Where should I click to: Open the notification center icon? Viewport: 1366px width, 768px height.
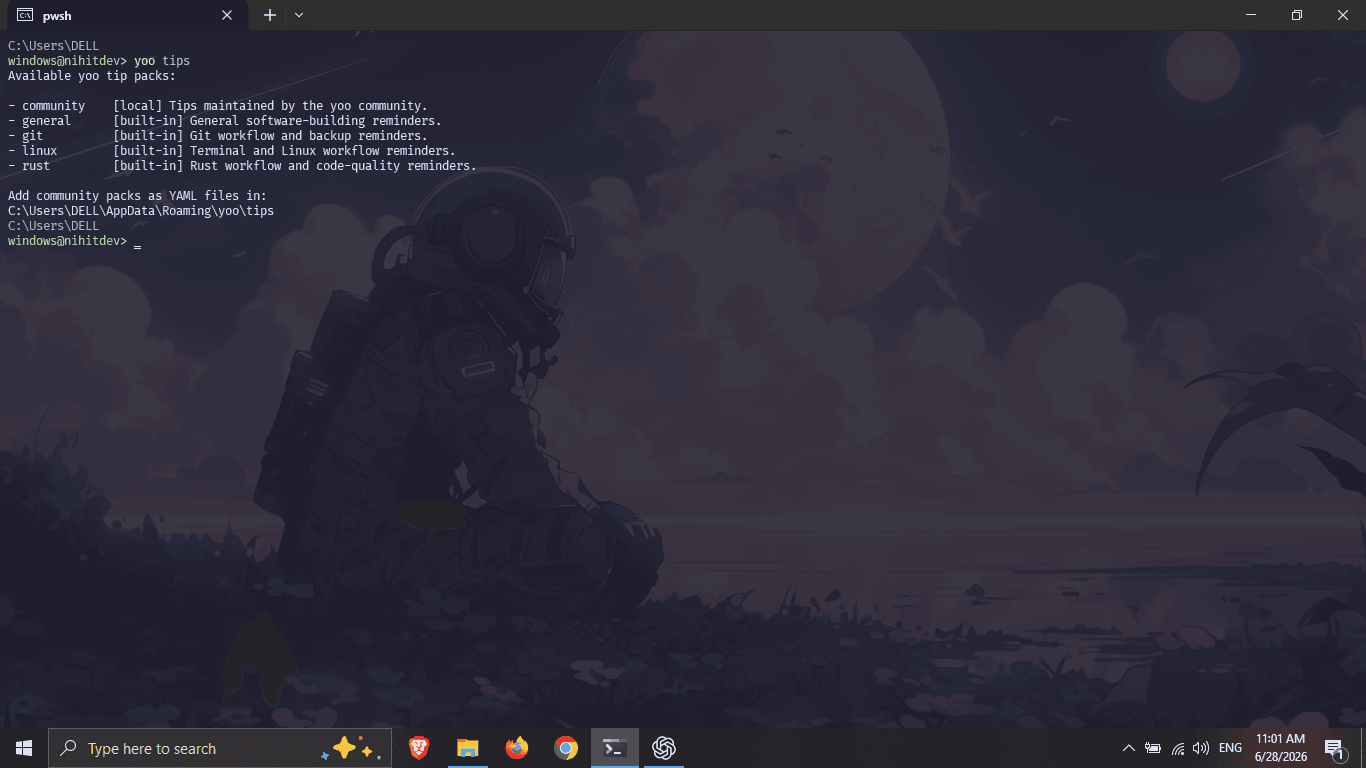[x=1333, y=748]
